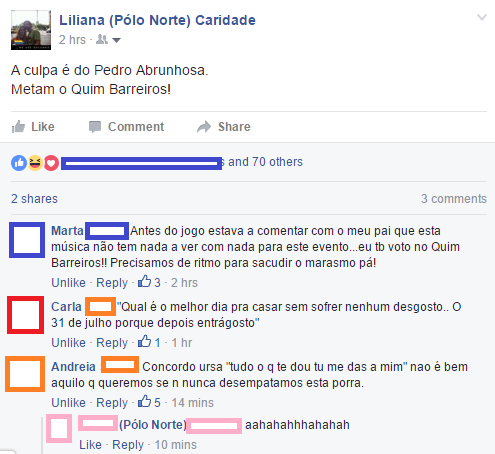Unlike Marta's comment

tap(68, 283)
